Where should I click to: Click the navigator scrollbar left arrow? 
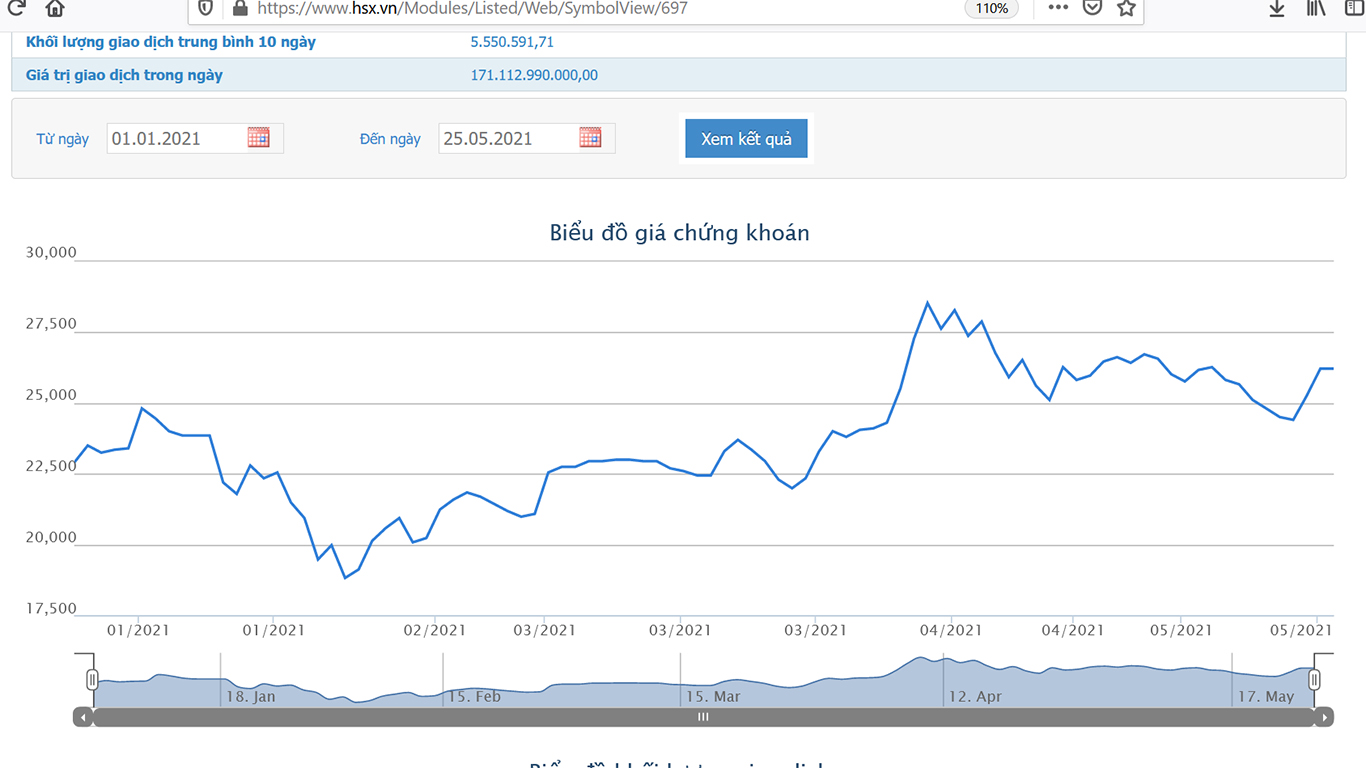point(83,717)
